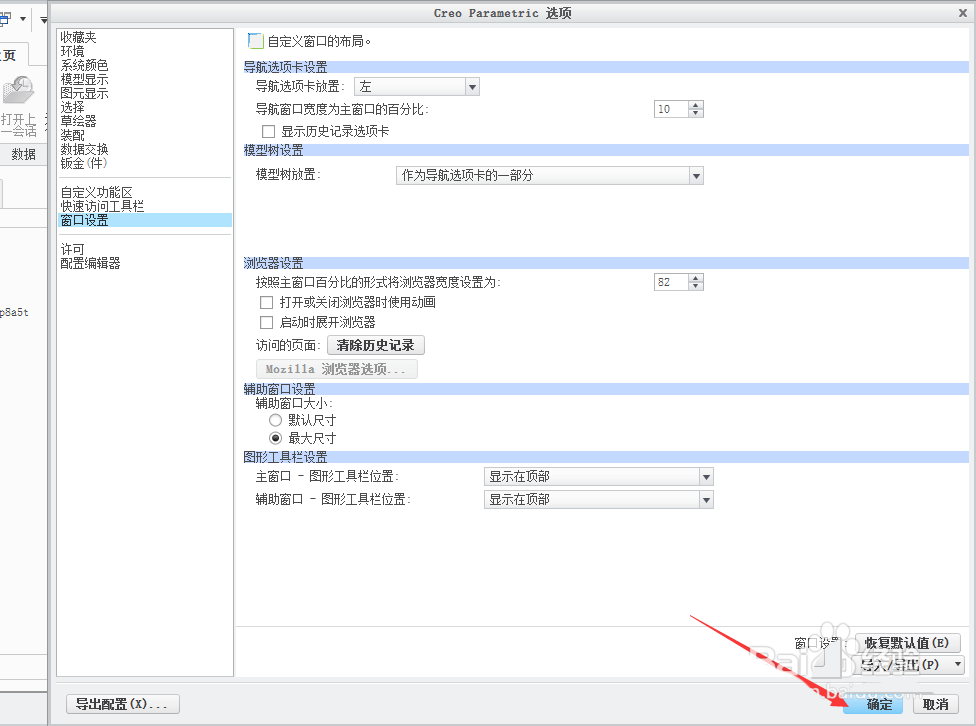The height and width of the screenshot is (726, 976).
Task: Select 窗口设置 in the category list
Action: [144, 220]
